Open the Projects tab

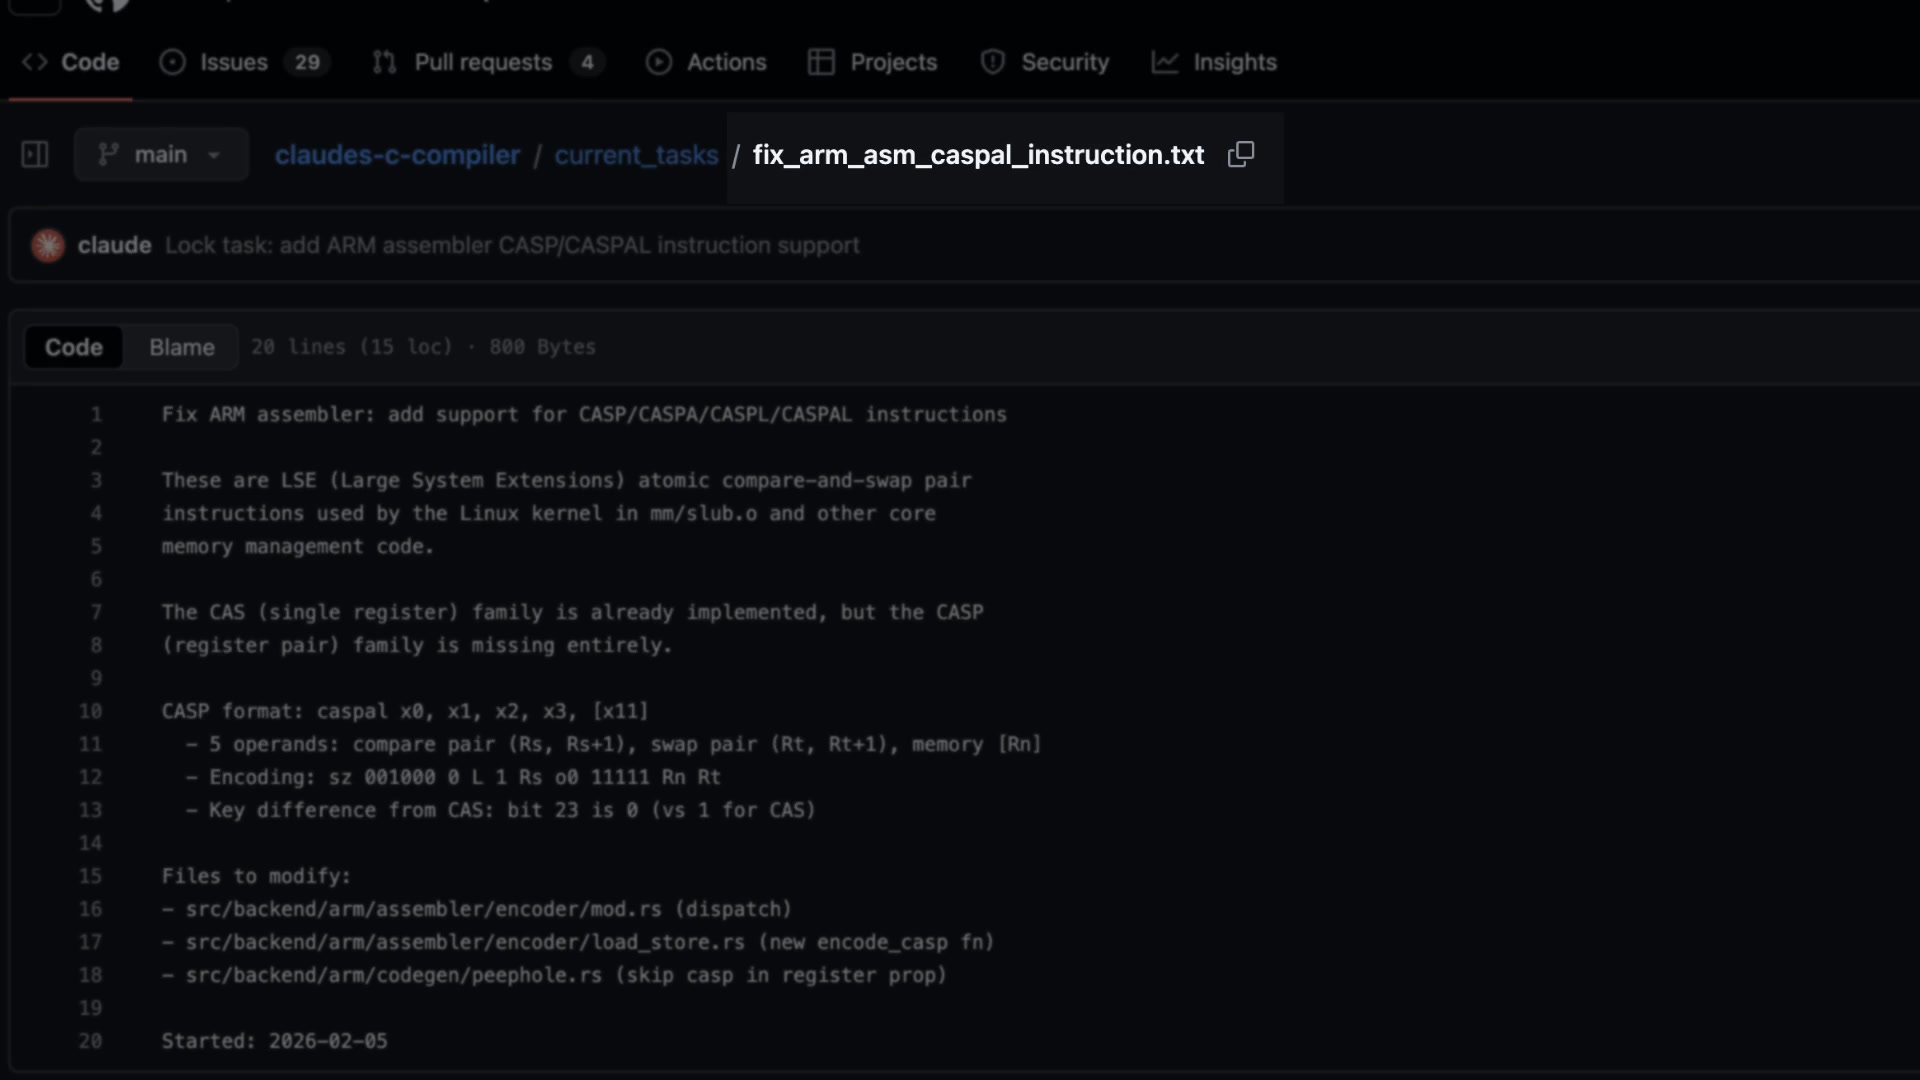[872, 62]
